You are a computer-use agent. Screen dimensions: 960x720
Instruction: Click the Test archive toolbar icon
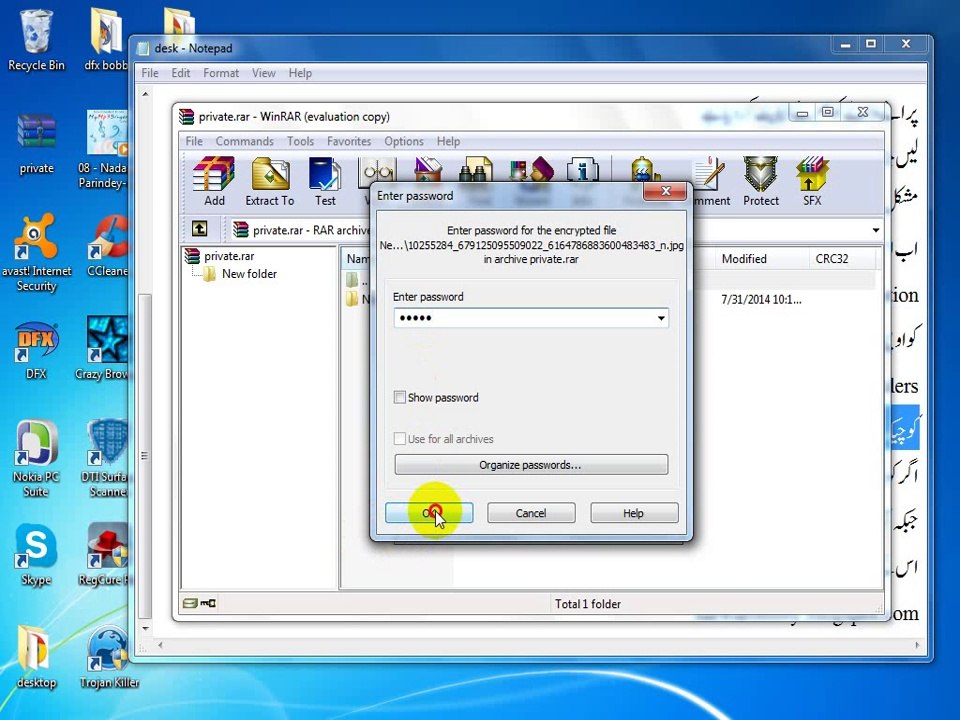324,181
